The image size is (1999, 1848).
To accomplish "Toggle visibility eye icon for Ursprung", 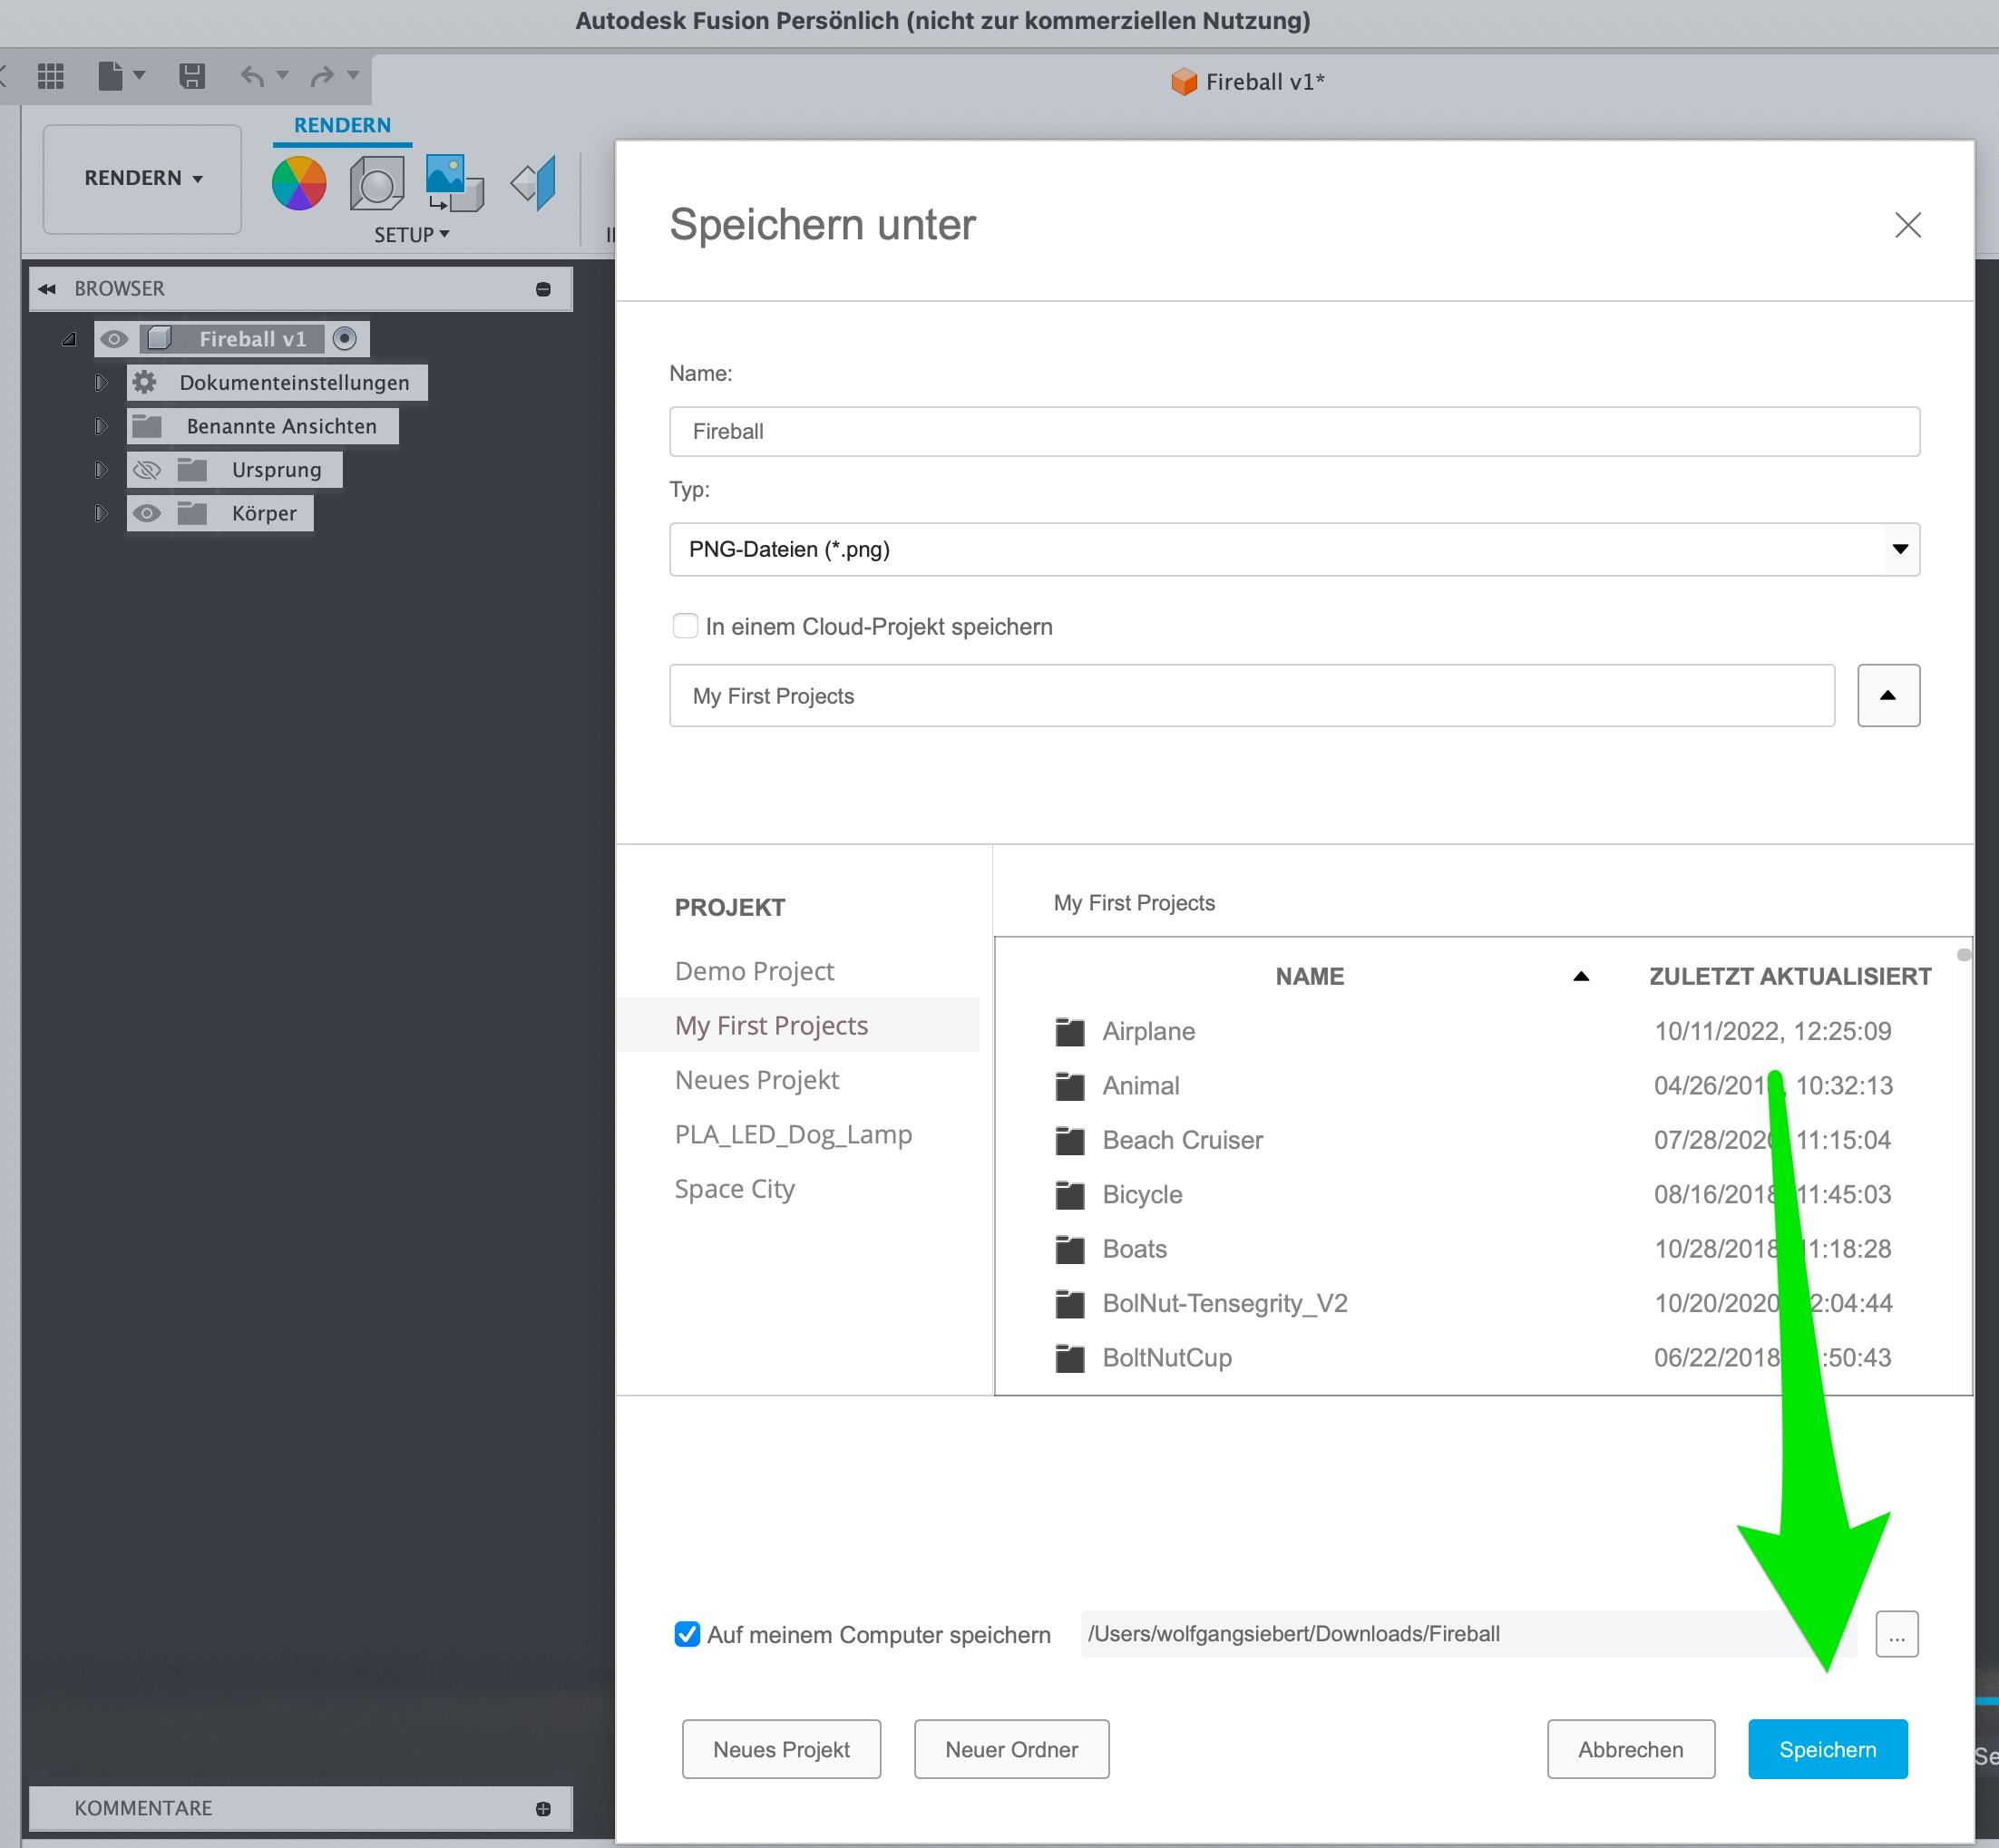I will (x=150, y=468).
